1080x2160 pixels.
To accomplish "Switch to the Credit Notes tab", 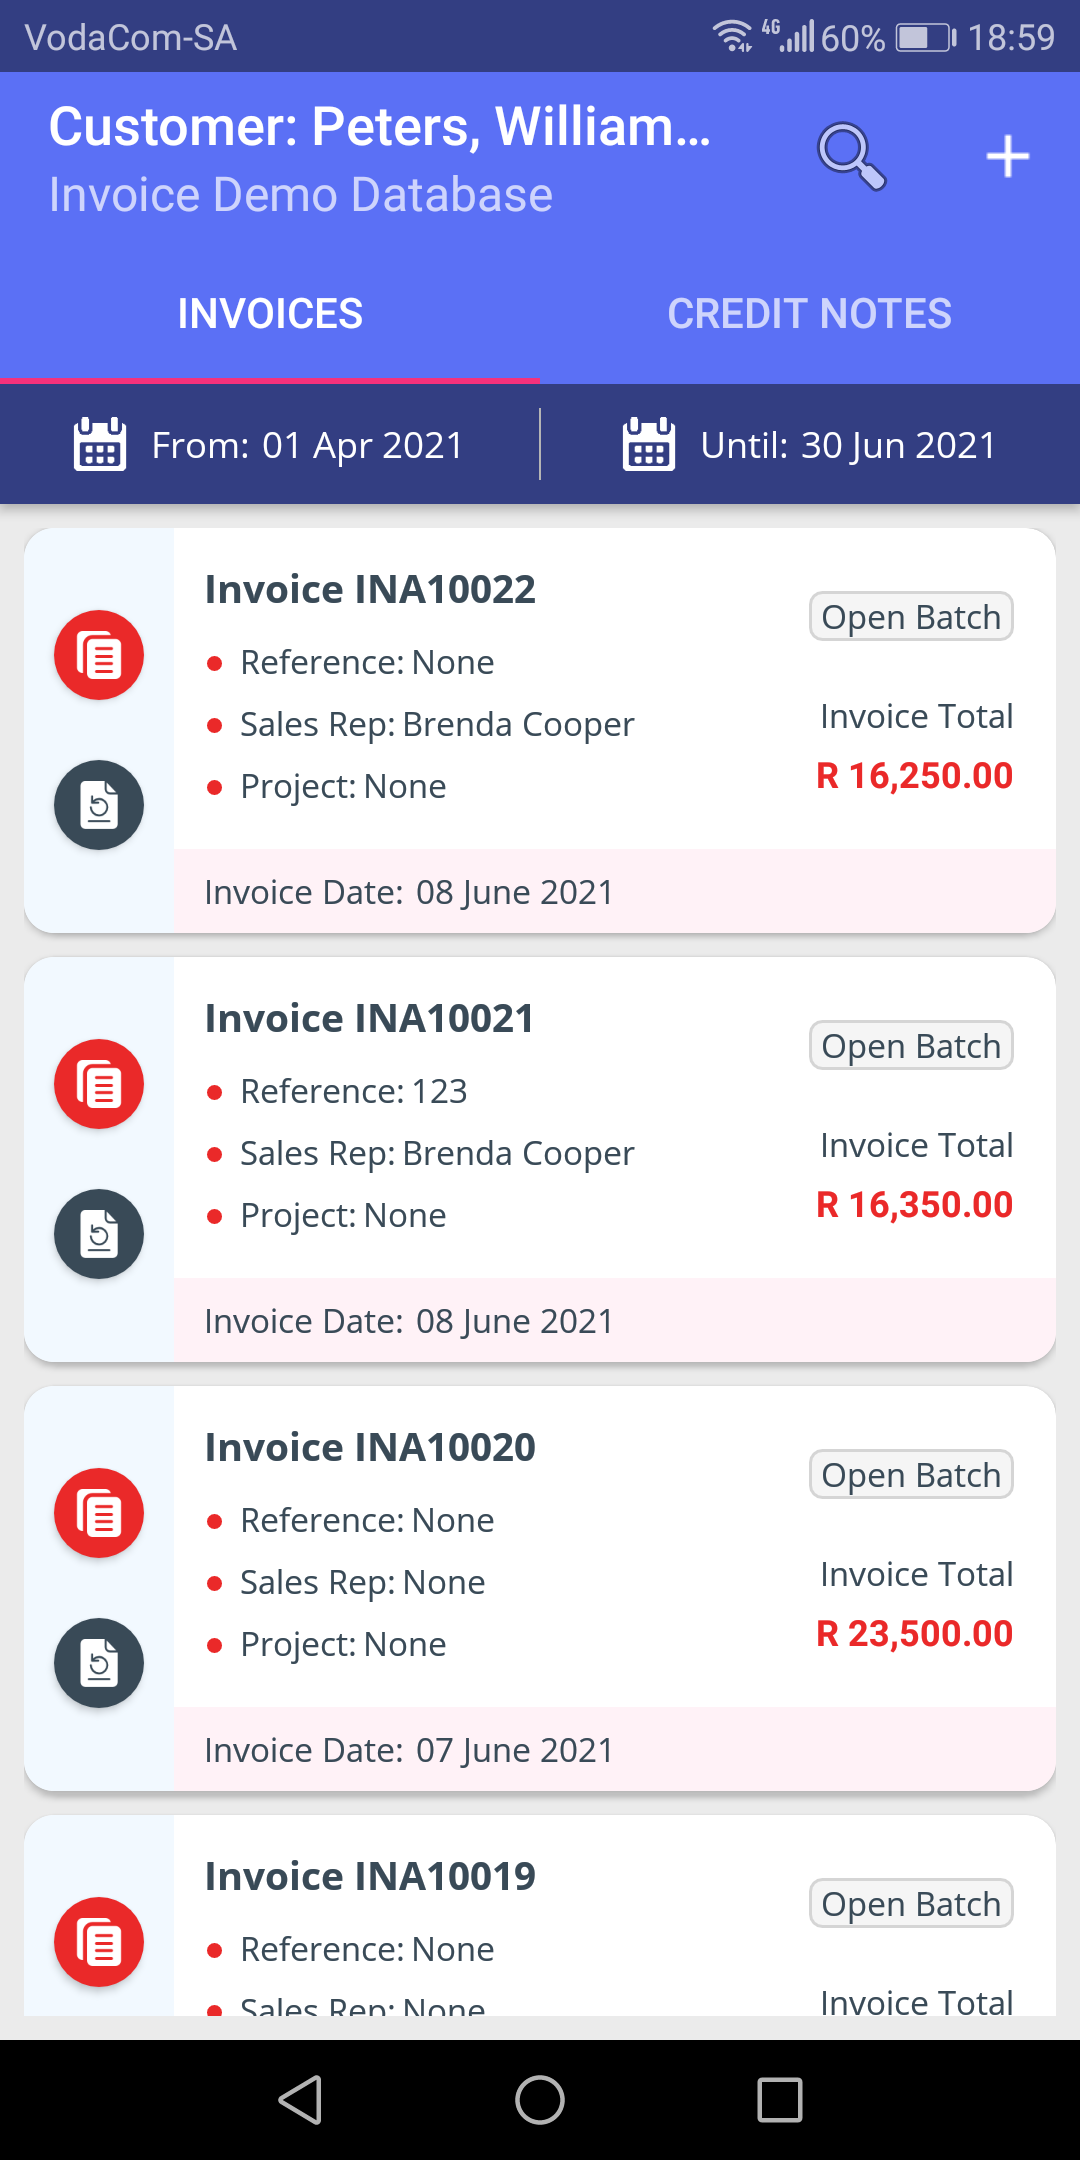I will 809,314.
